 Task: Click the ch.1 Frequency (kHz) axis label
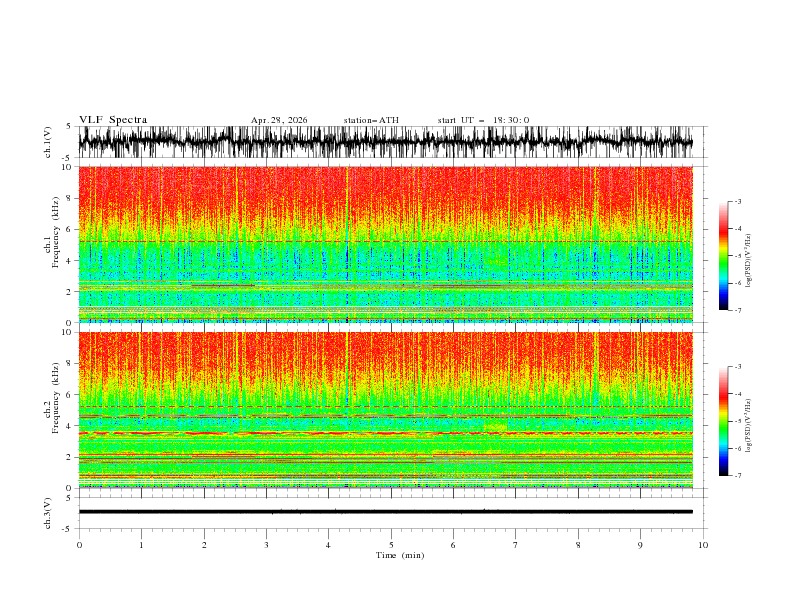click(x=52, y=244)
